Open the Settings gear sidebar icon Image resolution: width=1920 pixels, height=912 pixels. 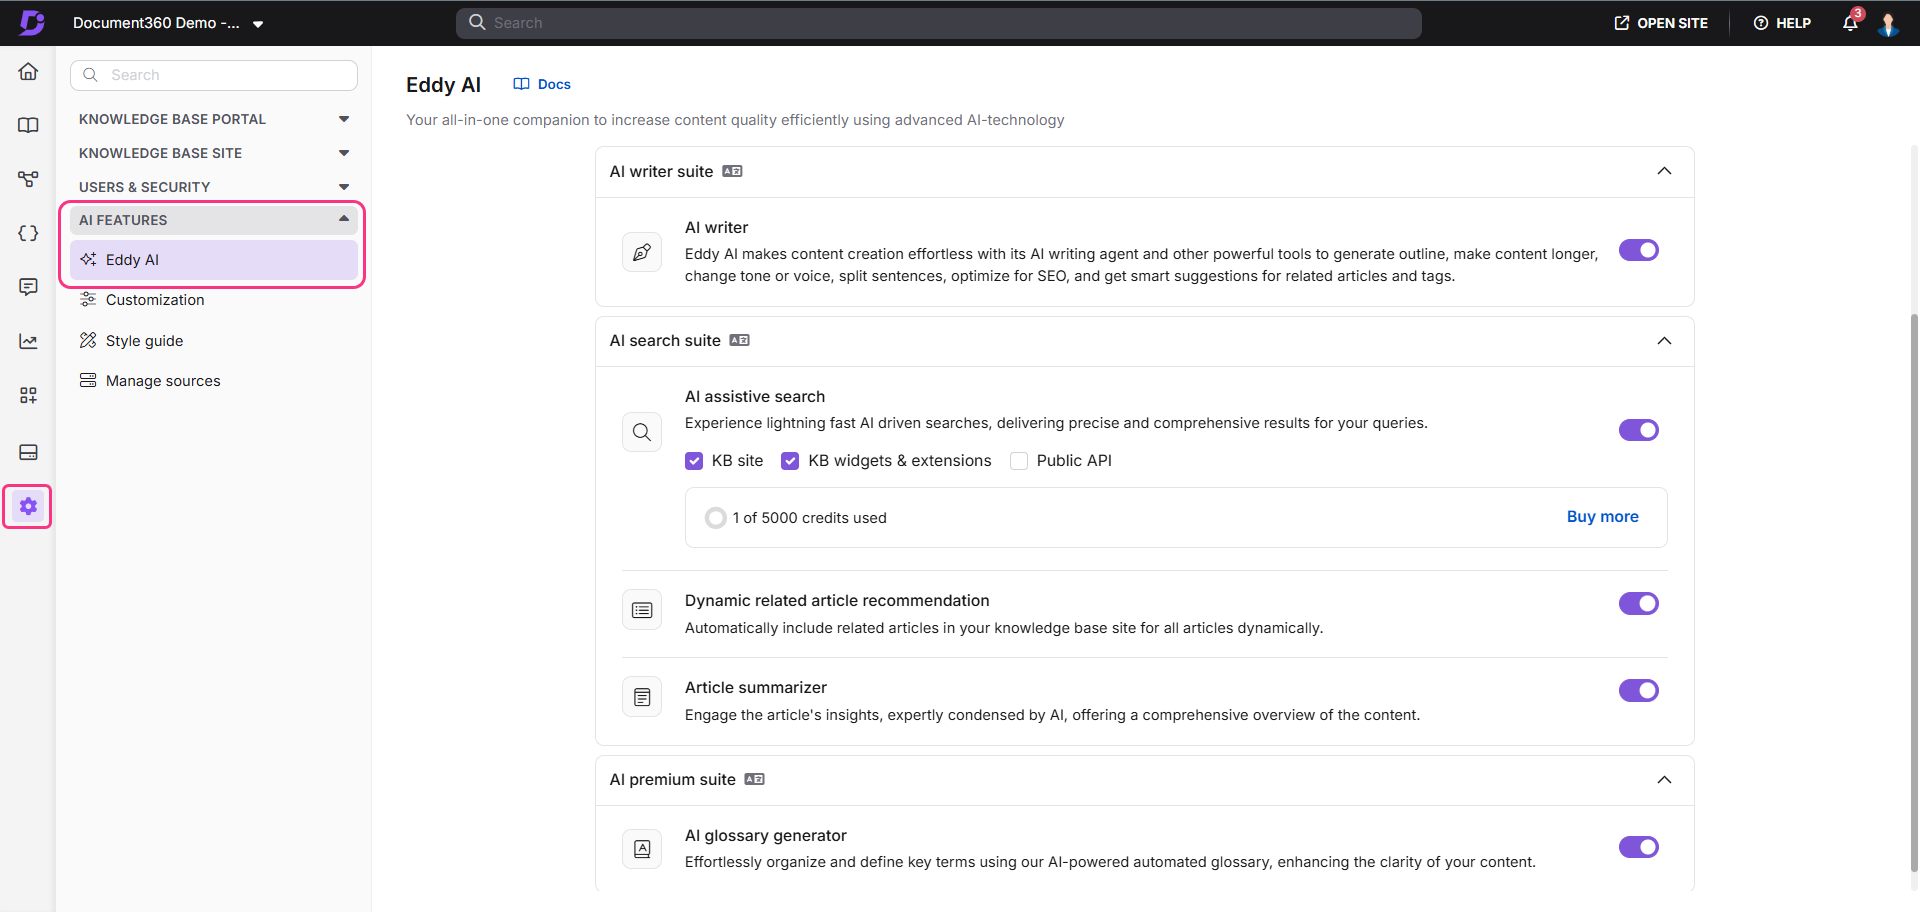[x=28, y=506]
